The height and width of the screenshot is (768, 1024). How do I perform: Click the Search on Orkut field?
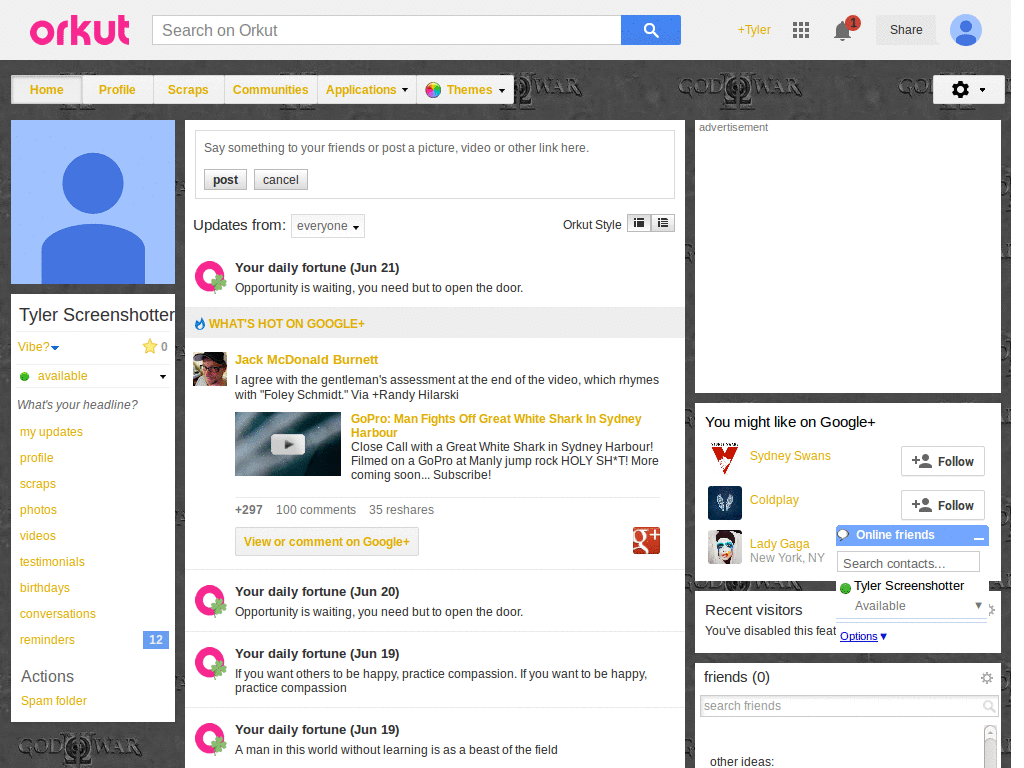click(x=387, y=30)
